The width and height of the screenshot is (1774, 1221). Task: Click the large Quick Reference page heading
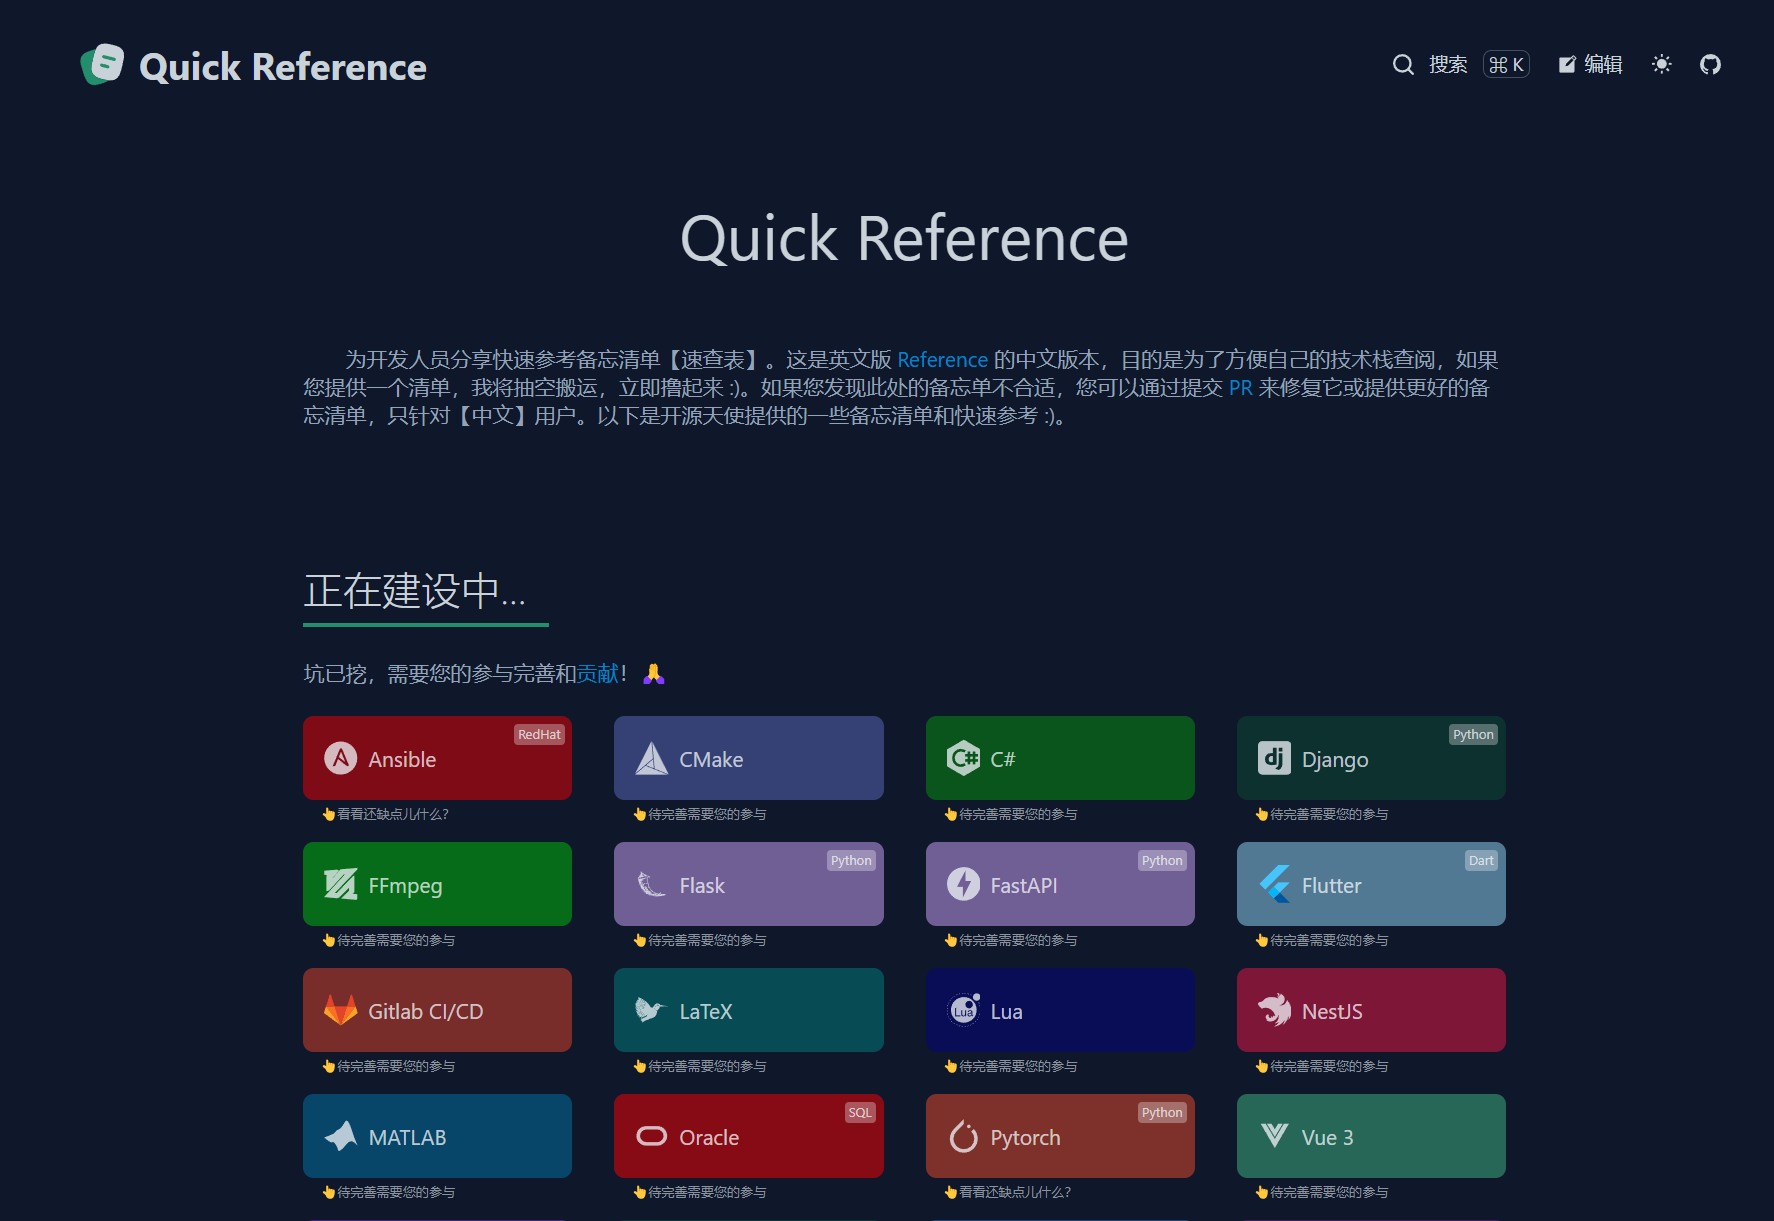point(904,240)
